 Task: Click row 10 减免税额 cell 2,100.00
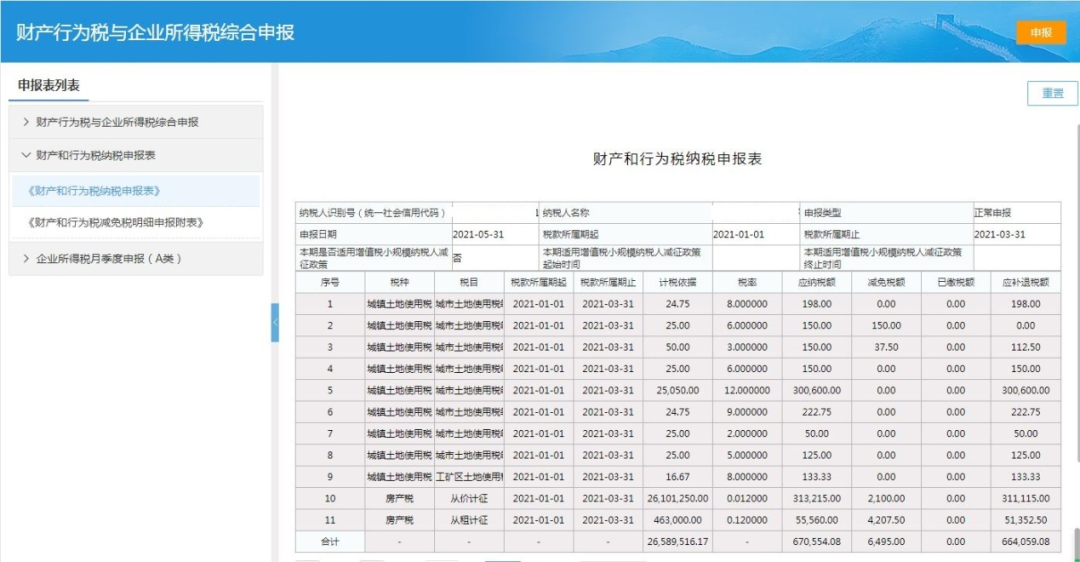click(886, 499)
